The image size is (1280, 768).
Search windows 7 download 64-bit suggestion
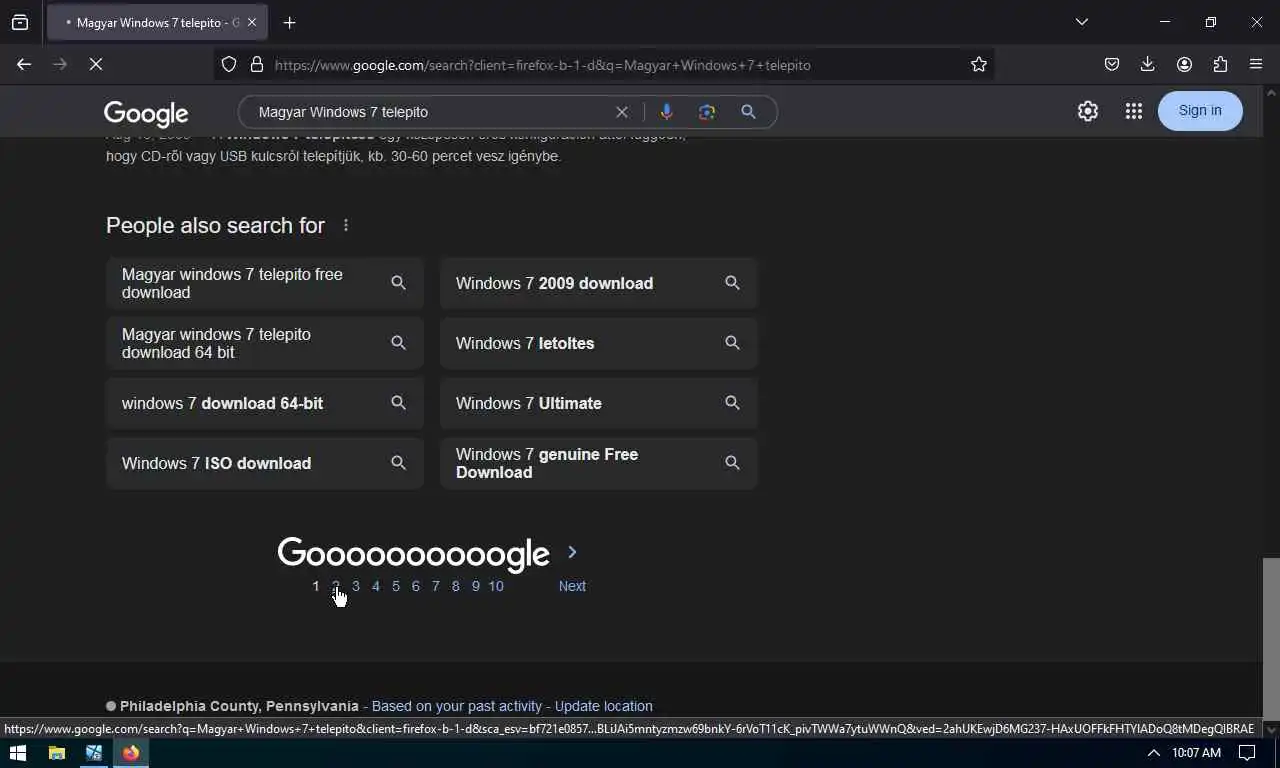265,403
